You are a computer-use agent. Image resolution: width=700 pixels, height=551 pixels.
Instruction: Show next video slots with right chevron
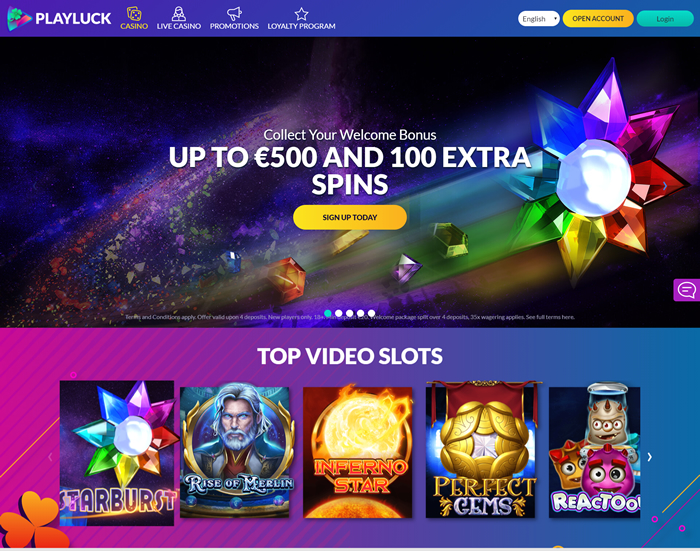coord(650,457)
